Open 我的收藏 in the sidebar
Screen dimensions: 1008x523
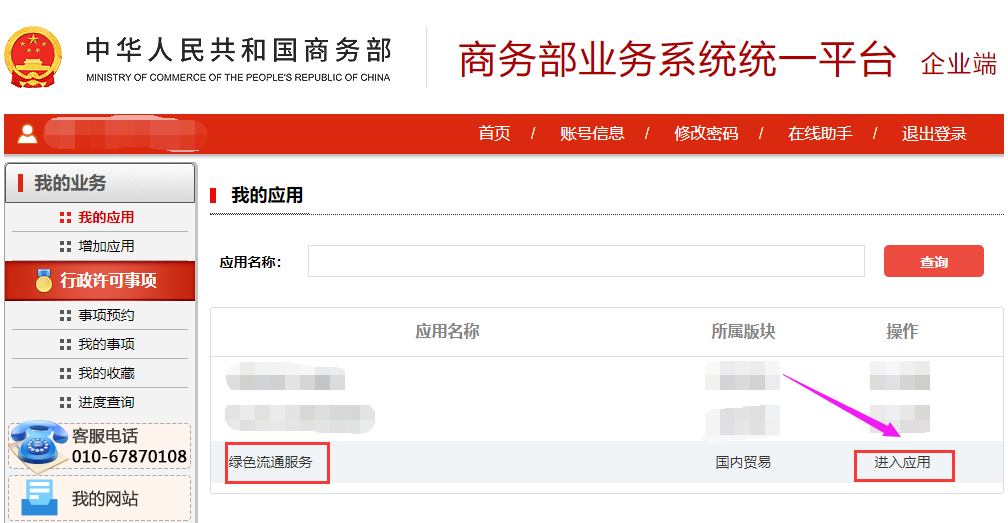[106, 373]
